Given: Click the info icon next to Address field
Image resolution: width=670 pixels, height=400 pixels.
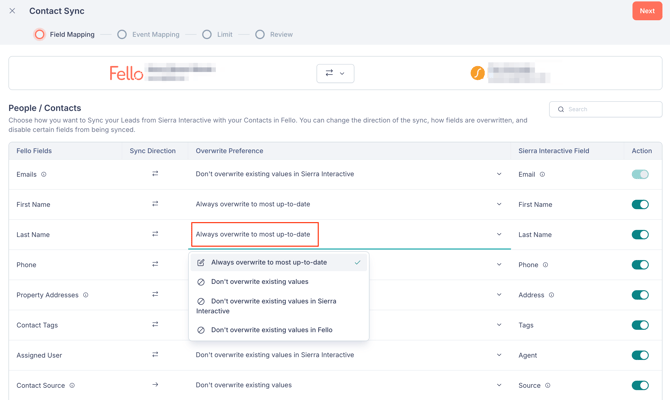Looking at the screenshot, I should click(x=551, y=295).
